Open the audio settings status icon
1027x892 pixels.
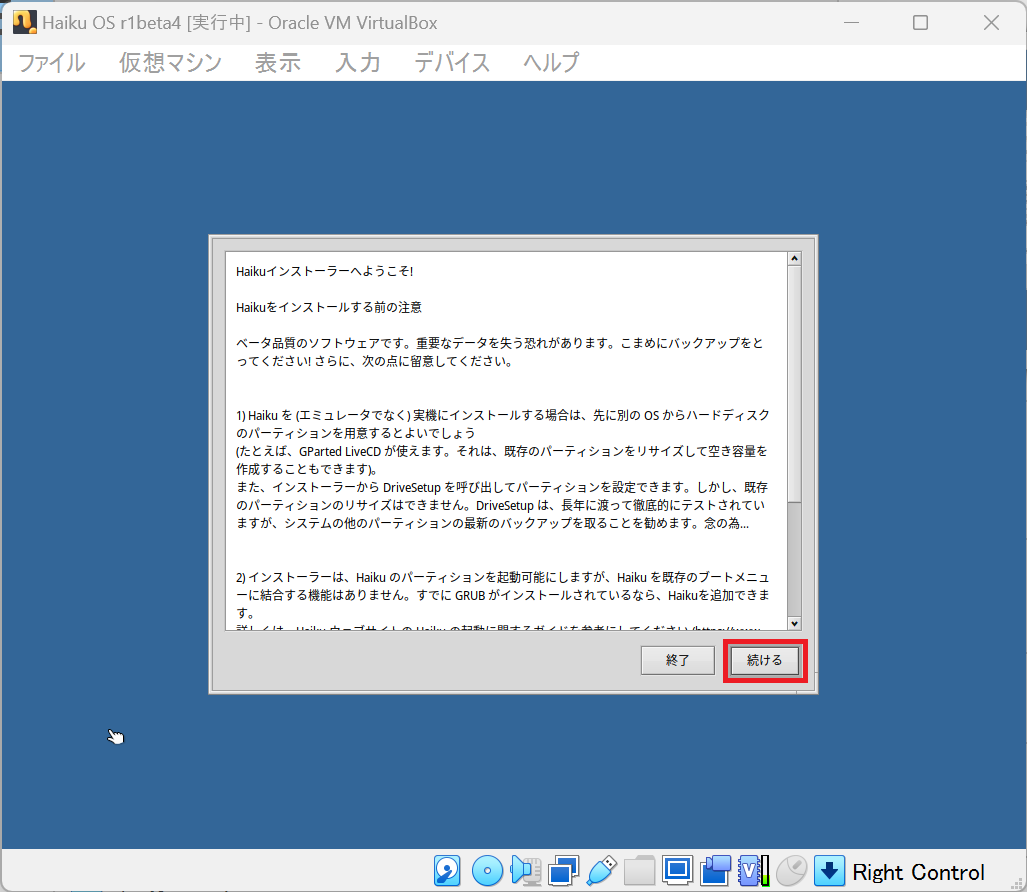click(x=525, y=871)
